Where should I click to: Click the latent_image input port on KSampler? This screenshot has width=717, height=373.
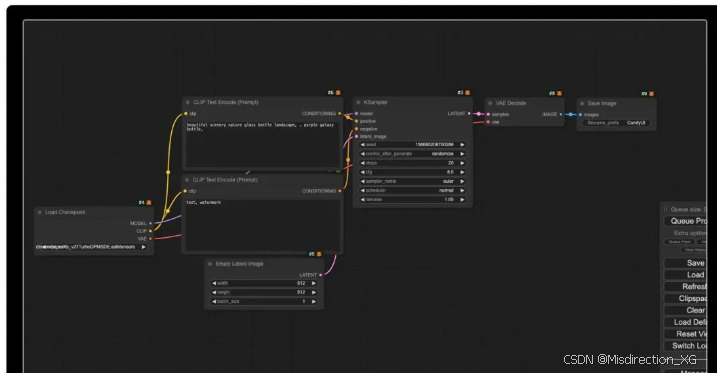pyautogui.click(x=357, y=136)
